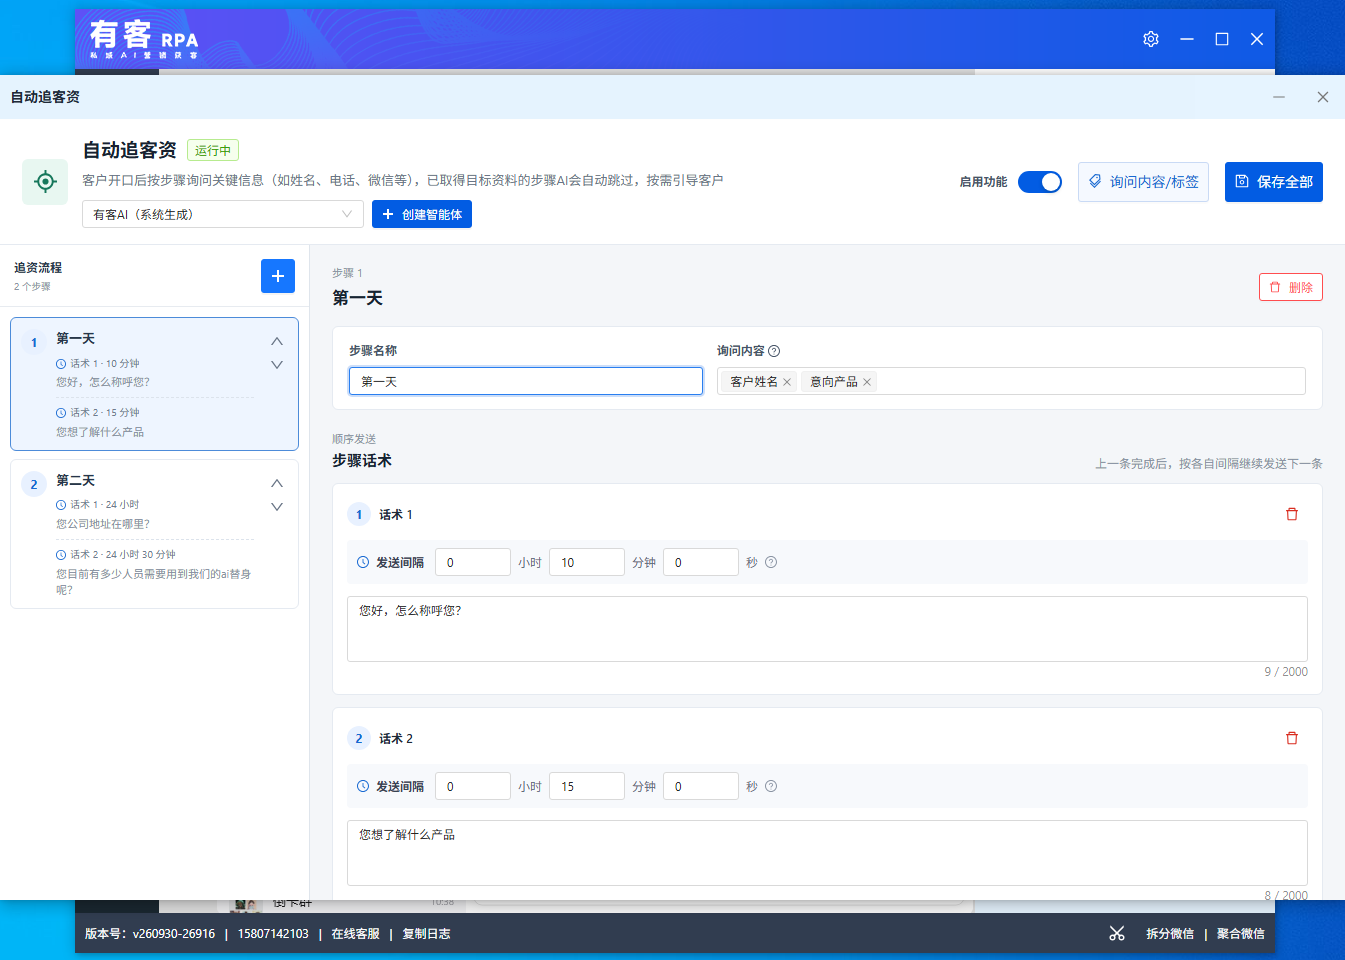The width and height of the screenshot is (1345, 960).
Task: Click 您公司地址在哪里? text in sidebar
Action: tap(103, 524)
